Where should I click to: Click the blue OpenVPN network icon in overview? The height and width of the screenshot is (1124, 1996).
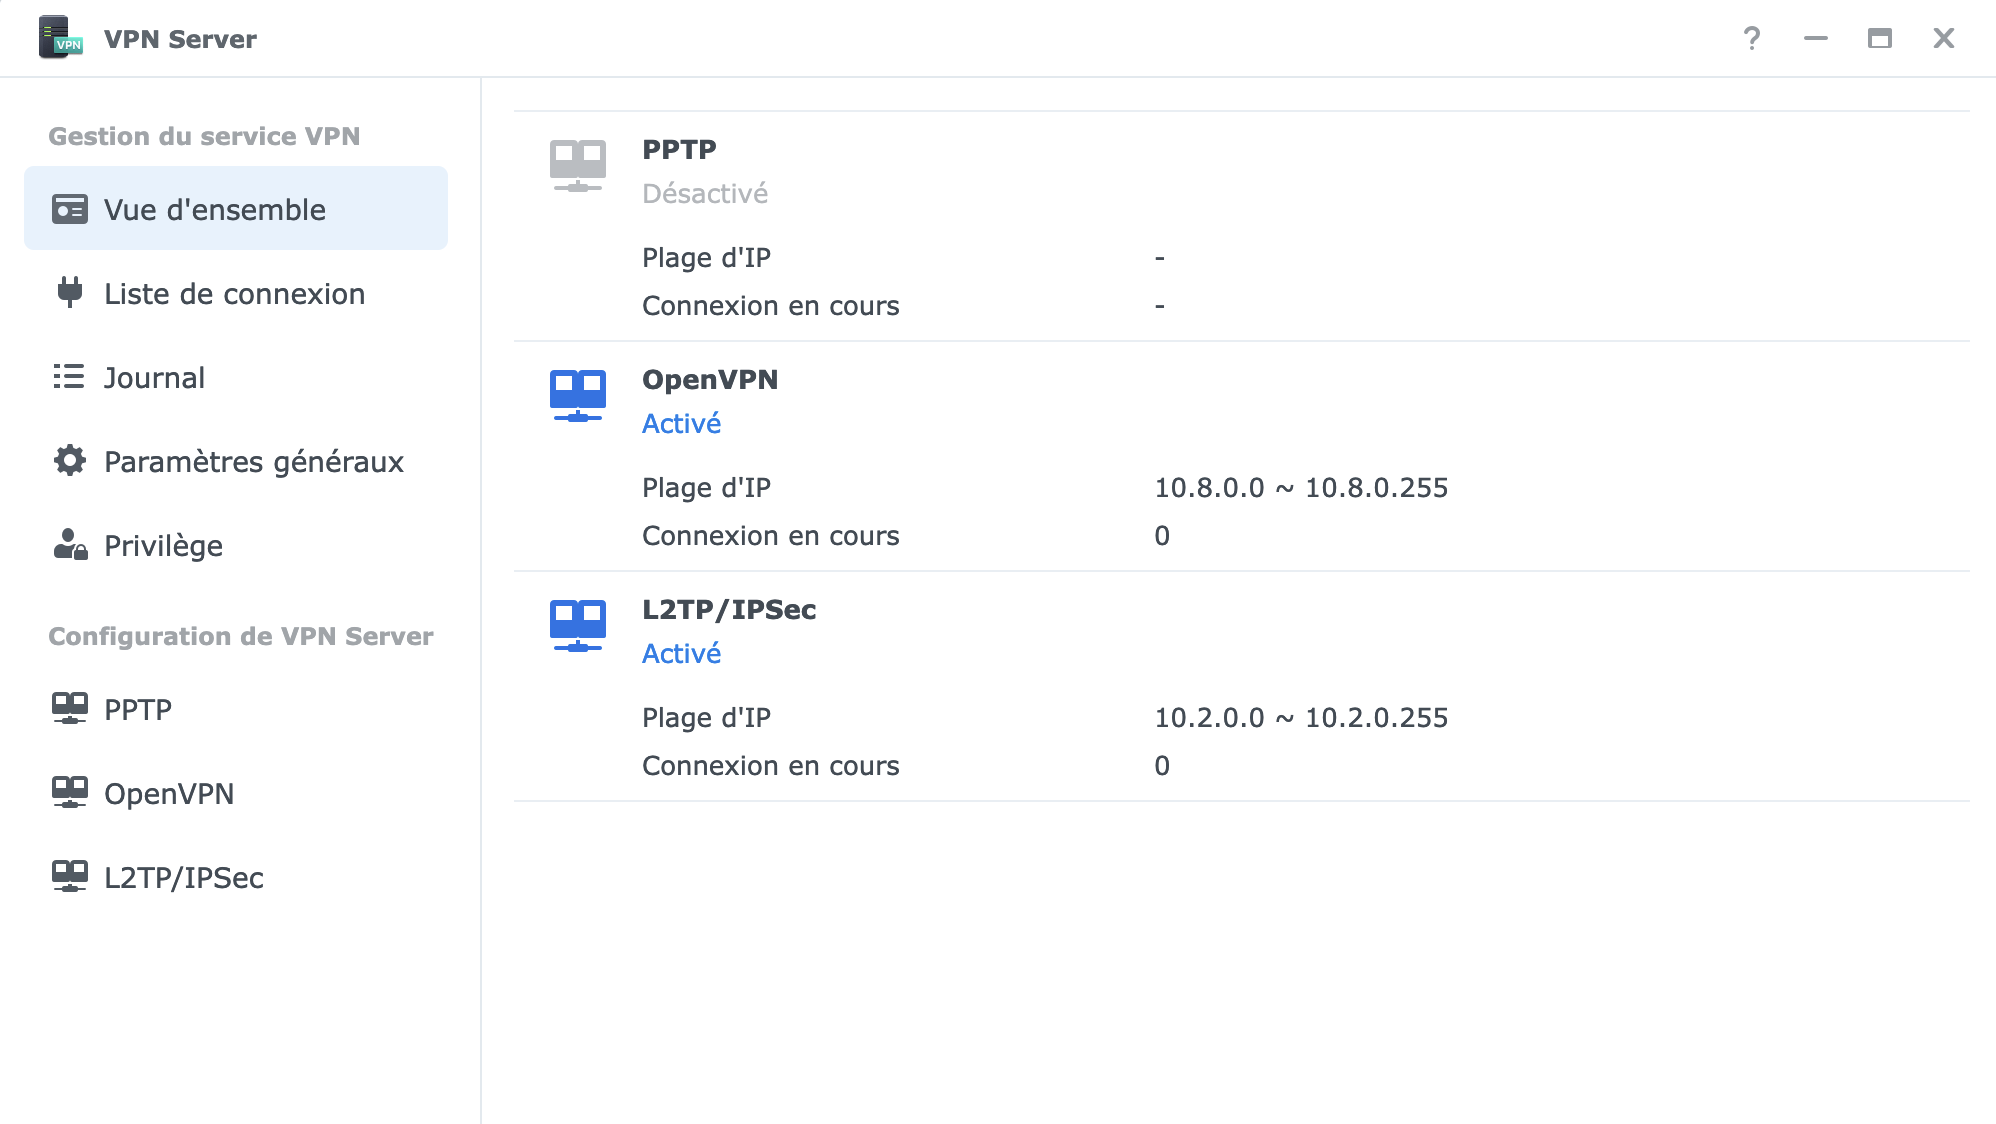point(577,396)
